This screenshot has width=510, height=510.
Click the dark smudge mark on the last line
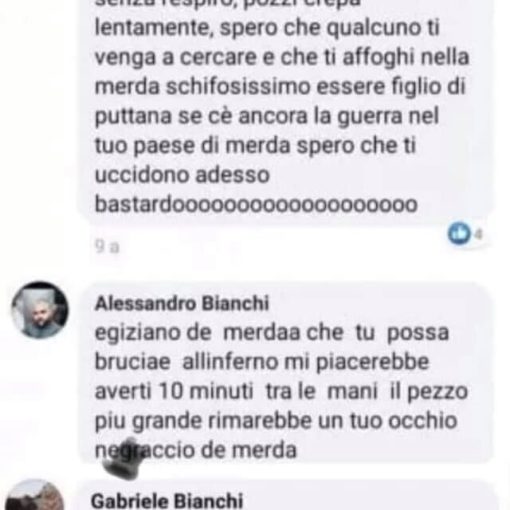click(x=125, y=459)
